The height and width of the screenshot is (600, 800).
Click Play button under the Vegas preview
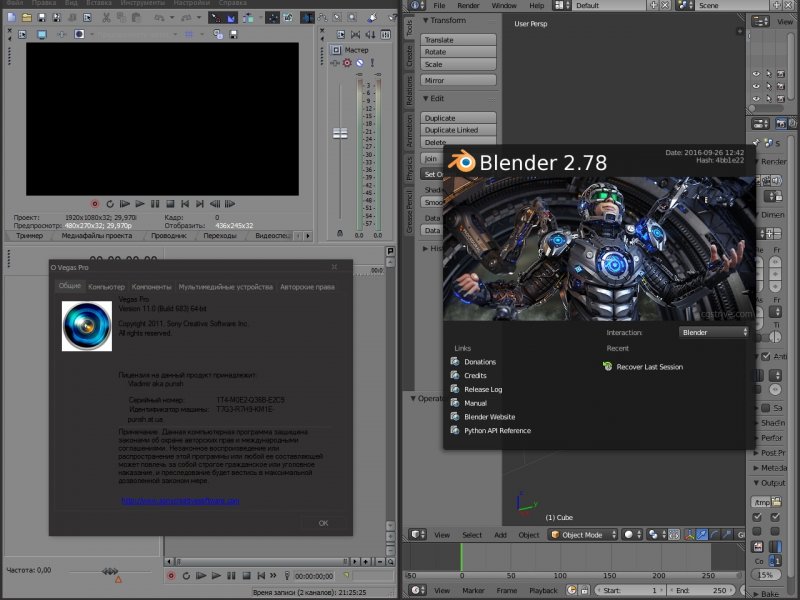pos(139,204)
